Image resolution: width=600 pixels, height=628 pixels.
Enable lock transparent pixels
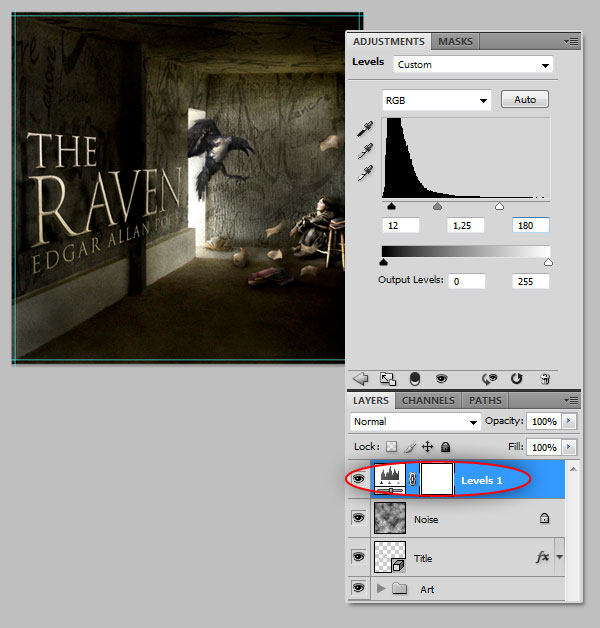coord(391,447)
